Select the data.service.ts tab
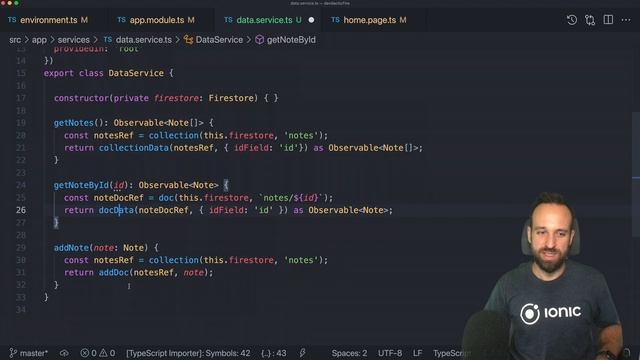Viewport: 640px width, 360px height. coord(264,20)
